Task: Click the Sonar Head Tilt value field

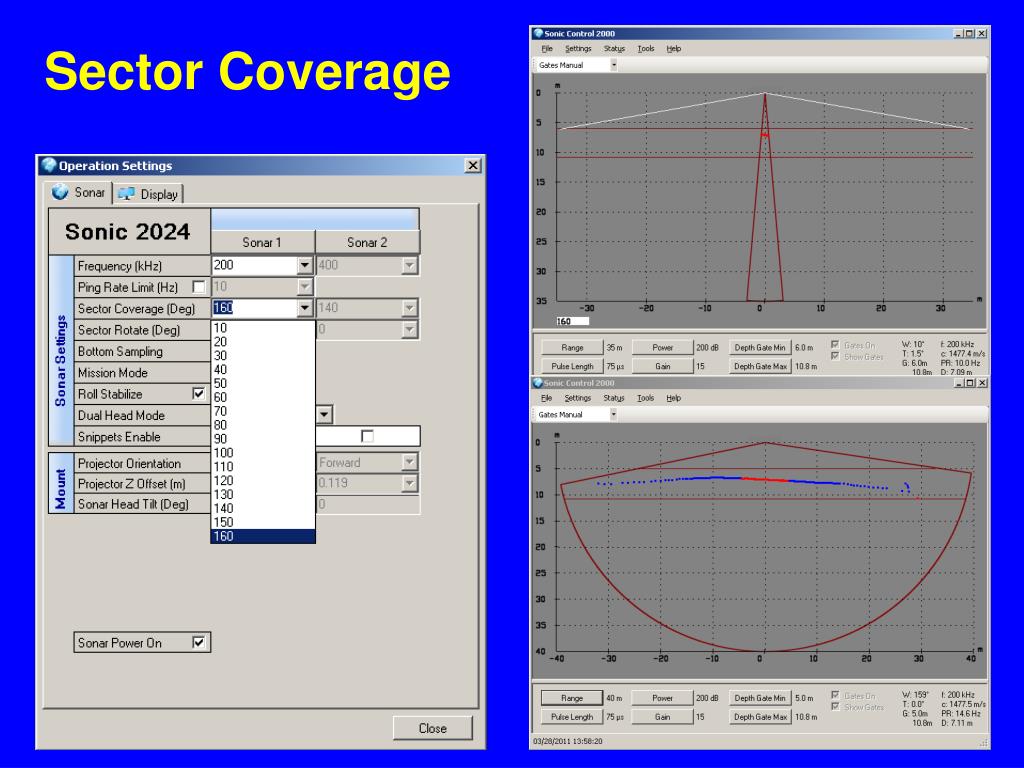Action: [368, 504]
